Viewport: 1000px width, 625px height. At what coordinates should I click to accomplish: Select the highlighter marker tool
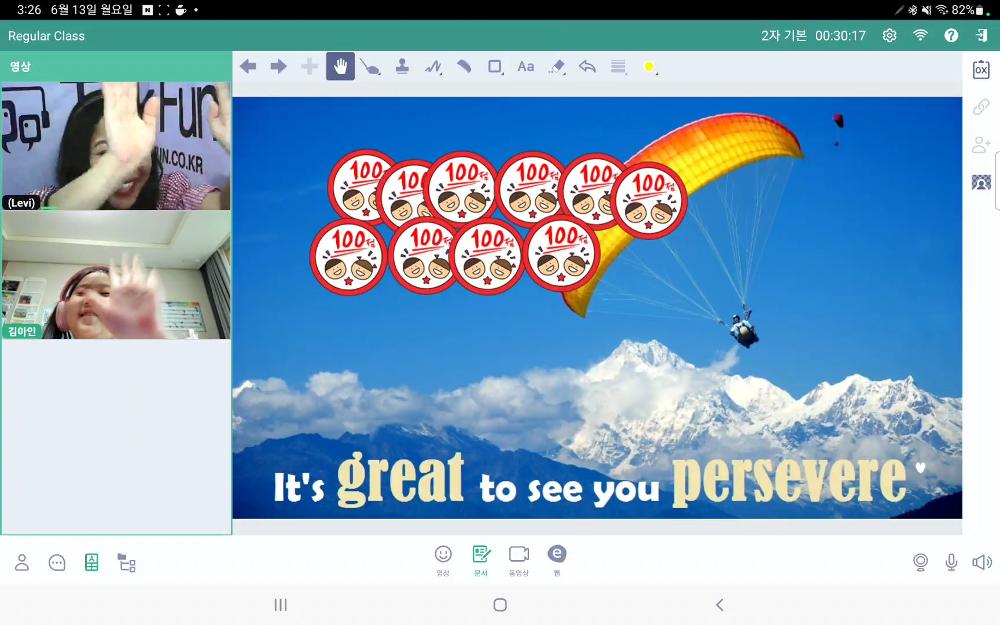[464, 67]
